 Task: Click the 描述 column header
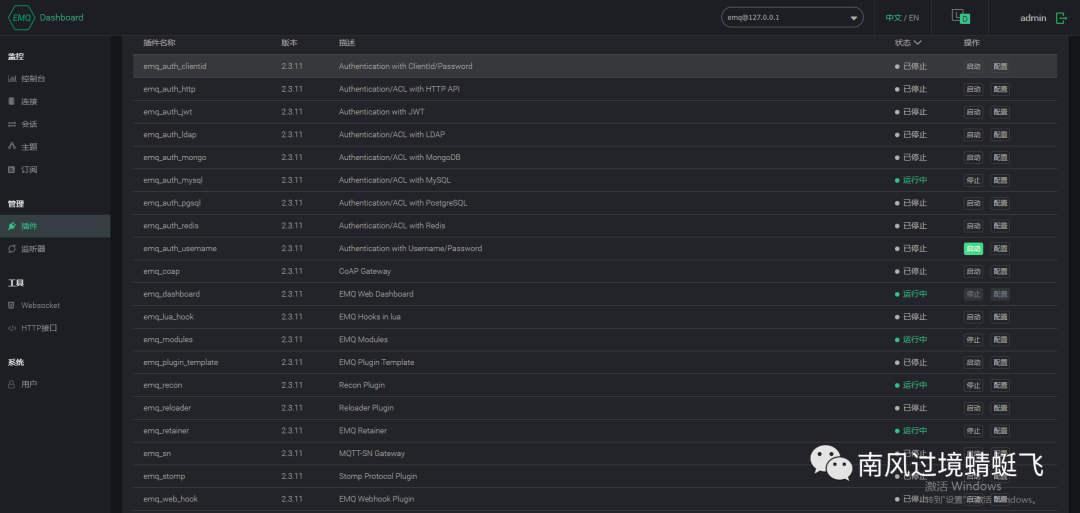(x=346, y=43)
